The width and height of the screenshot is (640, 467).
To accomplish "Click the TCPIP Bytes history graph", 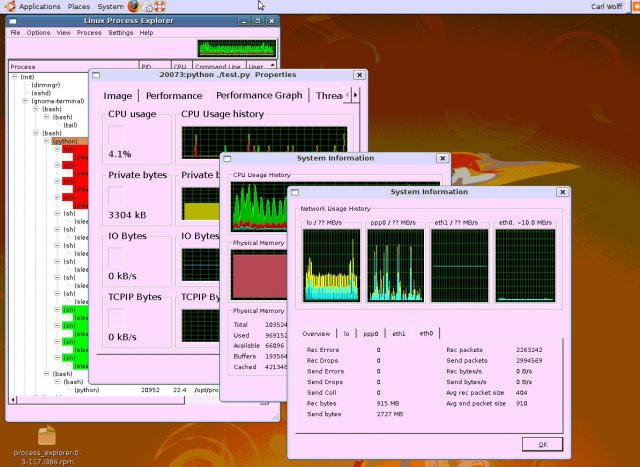I will tap(201, 326).
